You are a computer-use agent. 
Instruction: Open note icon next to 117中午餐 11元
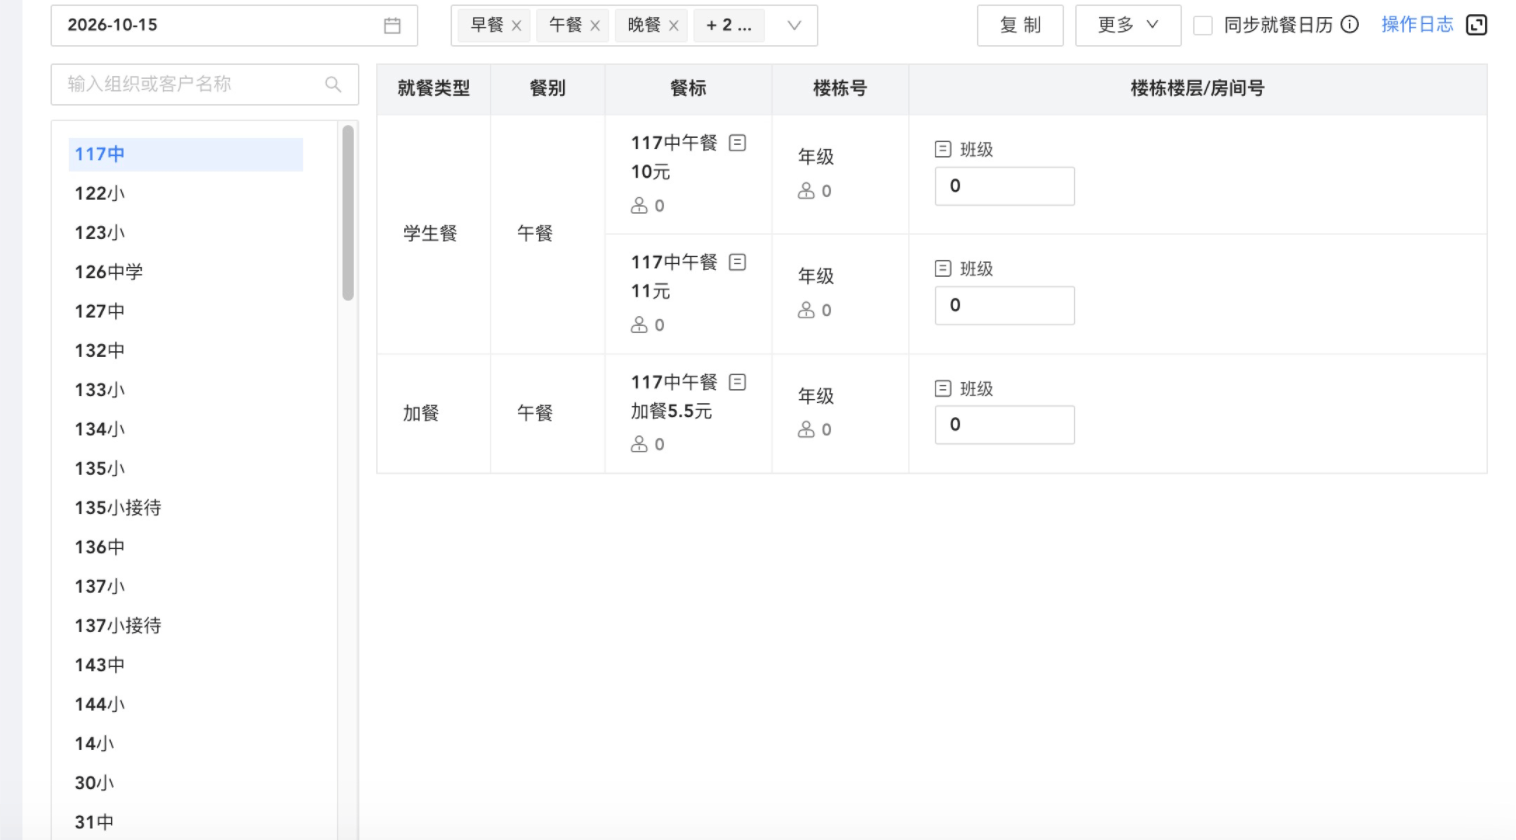click(738, 262)
